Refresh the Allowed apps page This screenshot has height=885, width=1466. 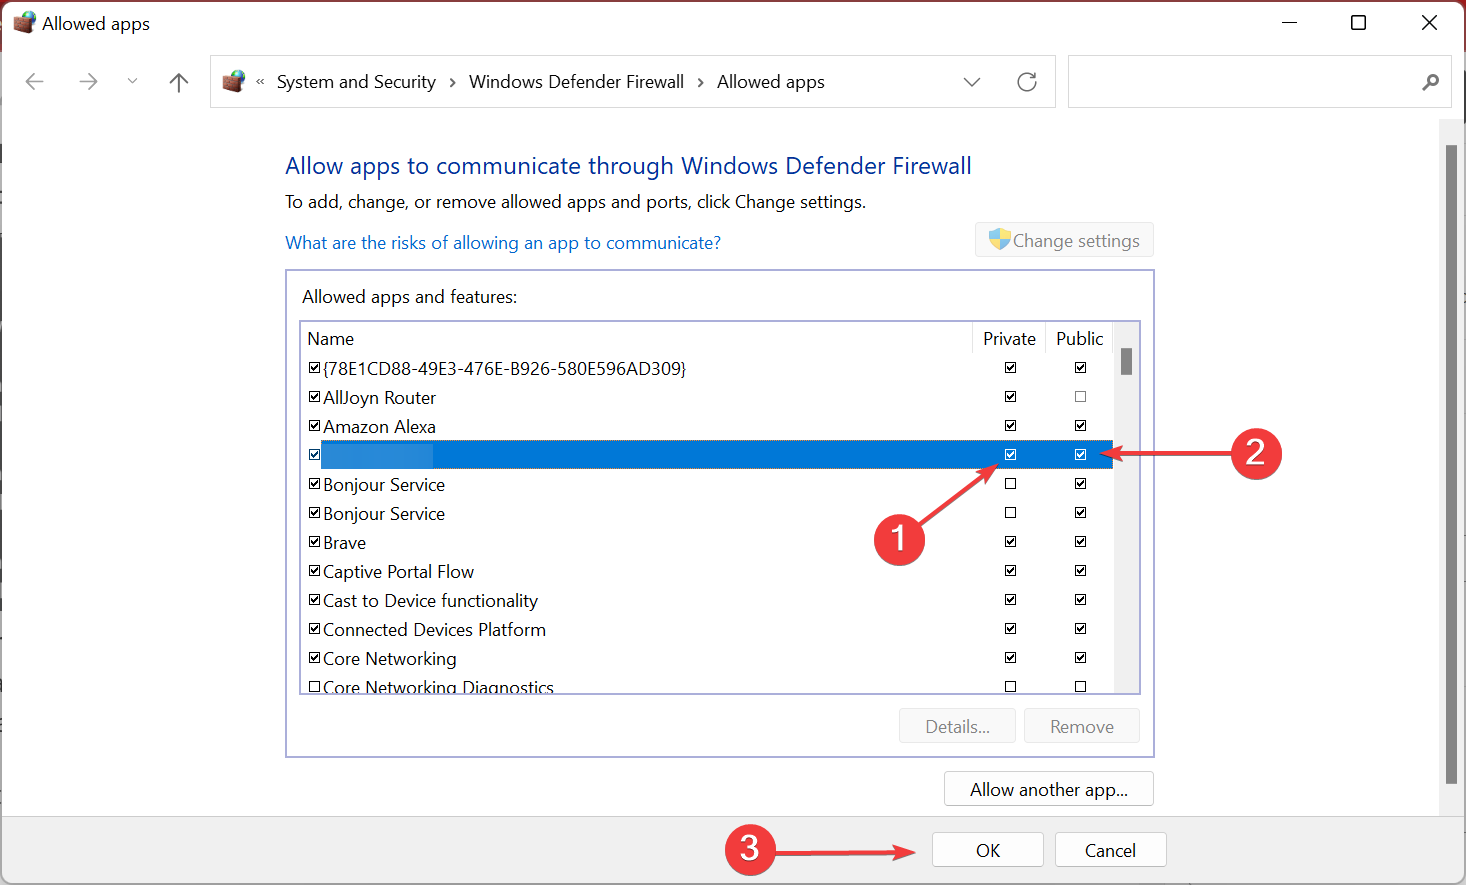1027,82
